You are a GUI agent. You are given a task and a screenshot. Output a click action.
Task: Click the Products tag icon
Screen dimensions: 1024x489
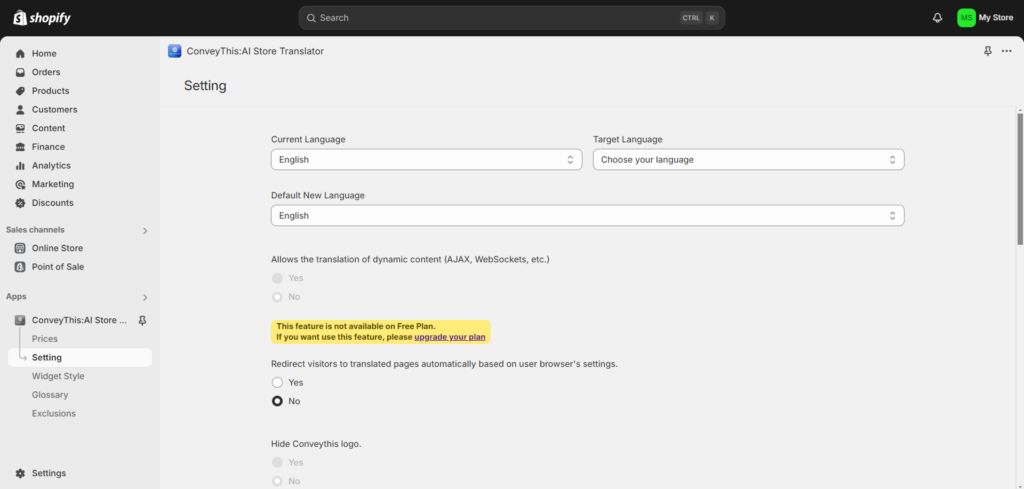[x=20, y=91]
